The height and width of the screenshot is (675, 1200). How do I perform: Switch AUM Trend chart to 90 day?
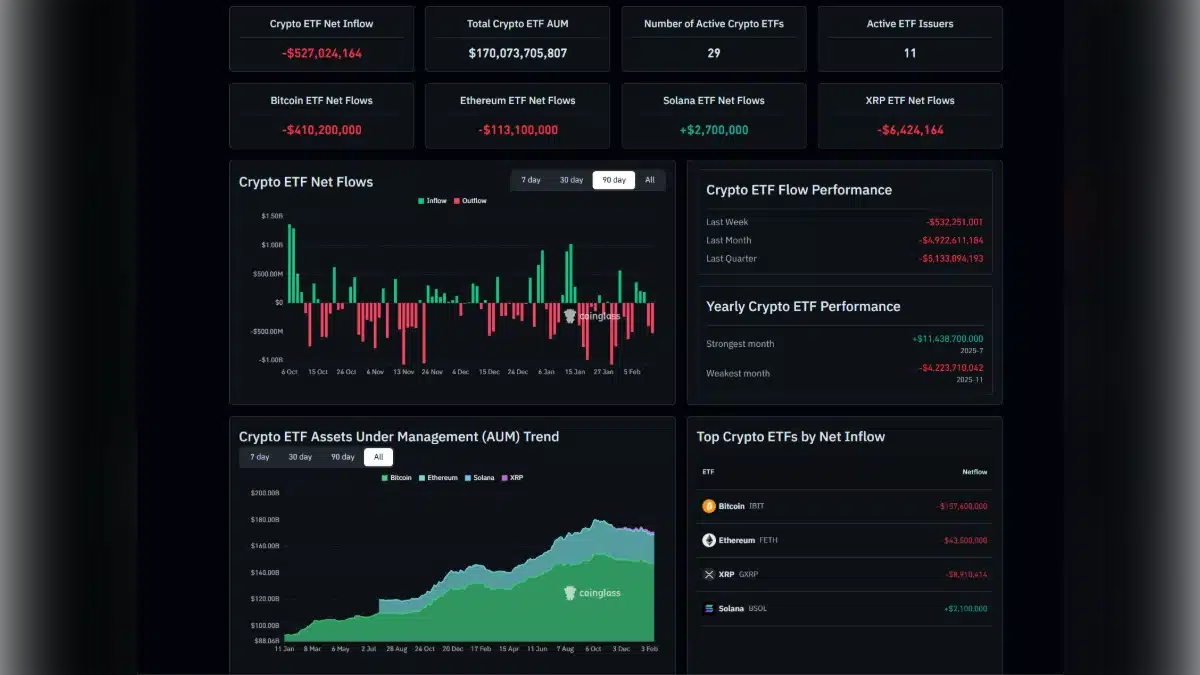[342, 457]
